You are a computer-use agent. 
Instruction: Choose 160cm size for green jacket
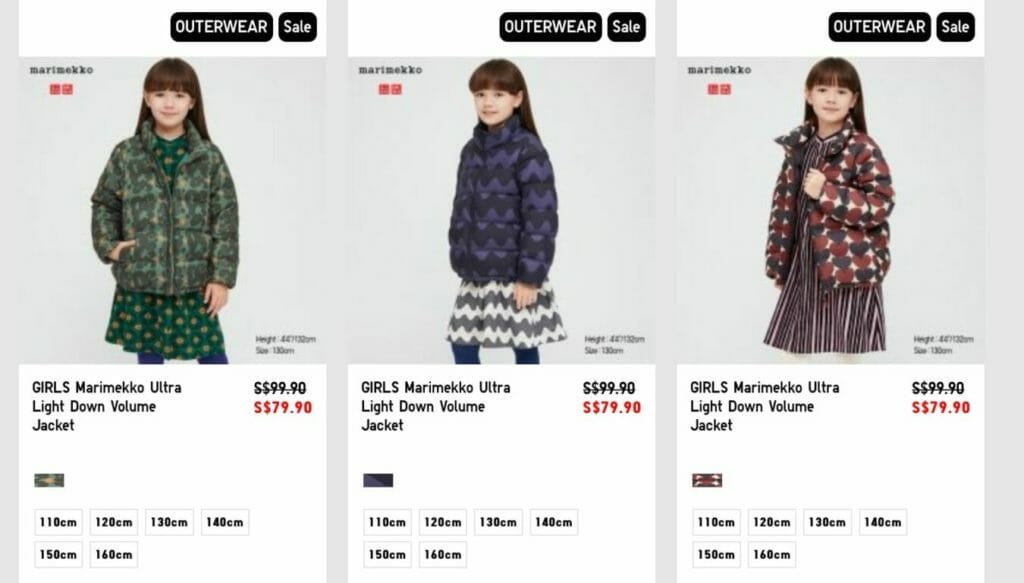114,554
